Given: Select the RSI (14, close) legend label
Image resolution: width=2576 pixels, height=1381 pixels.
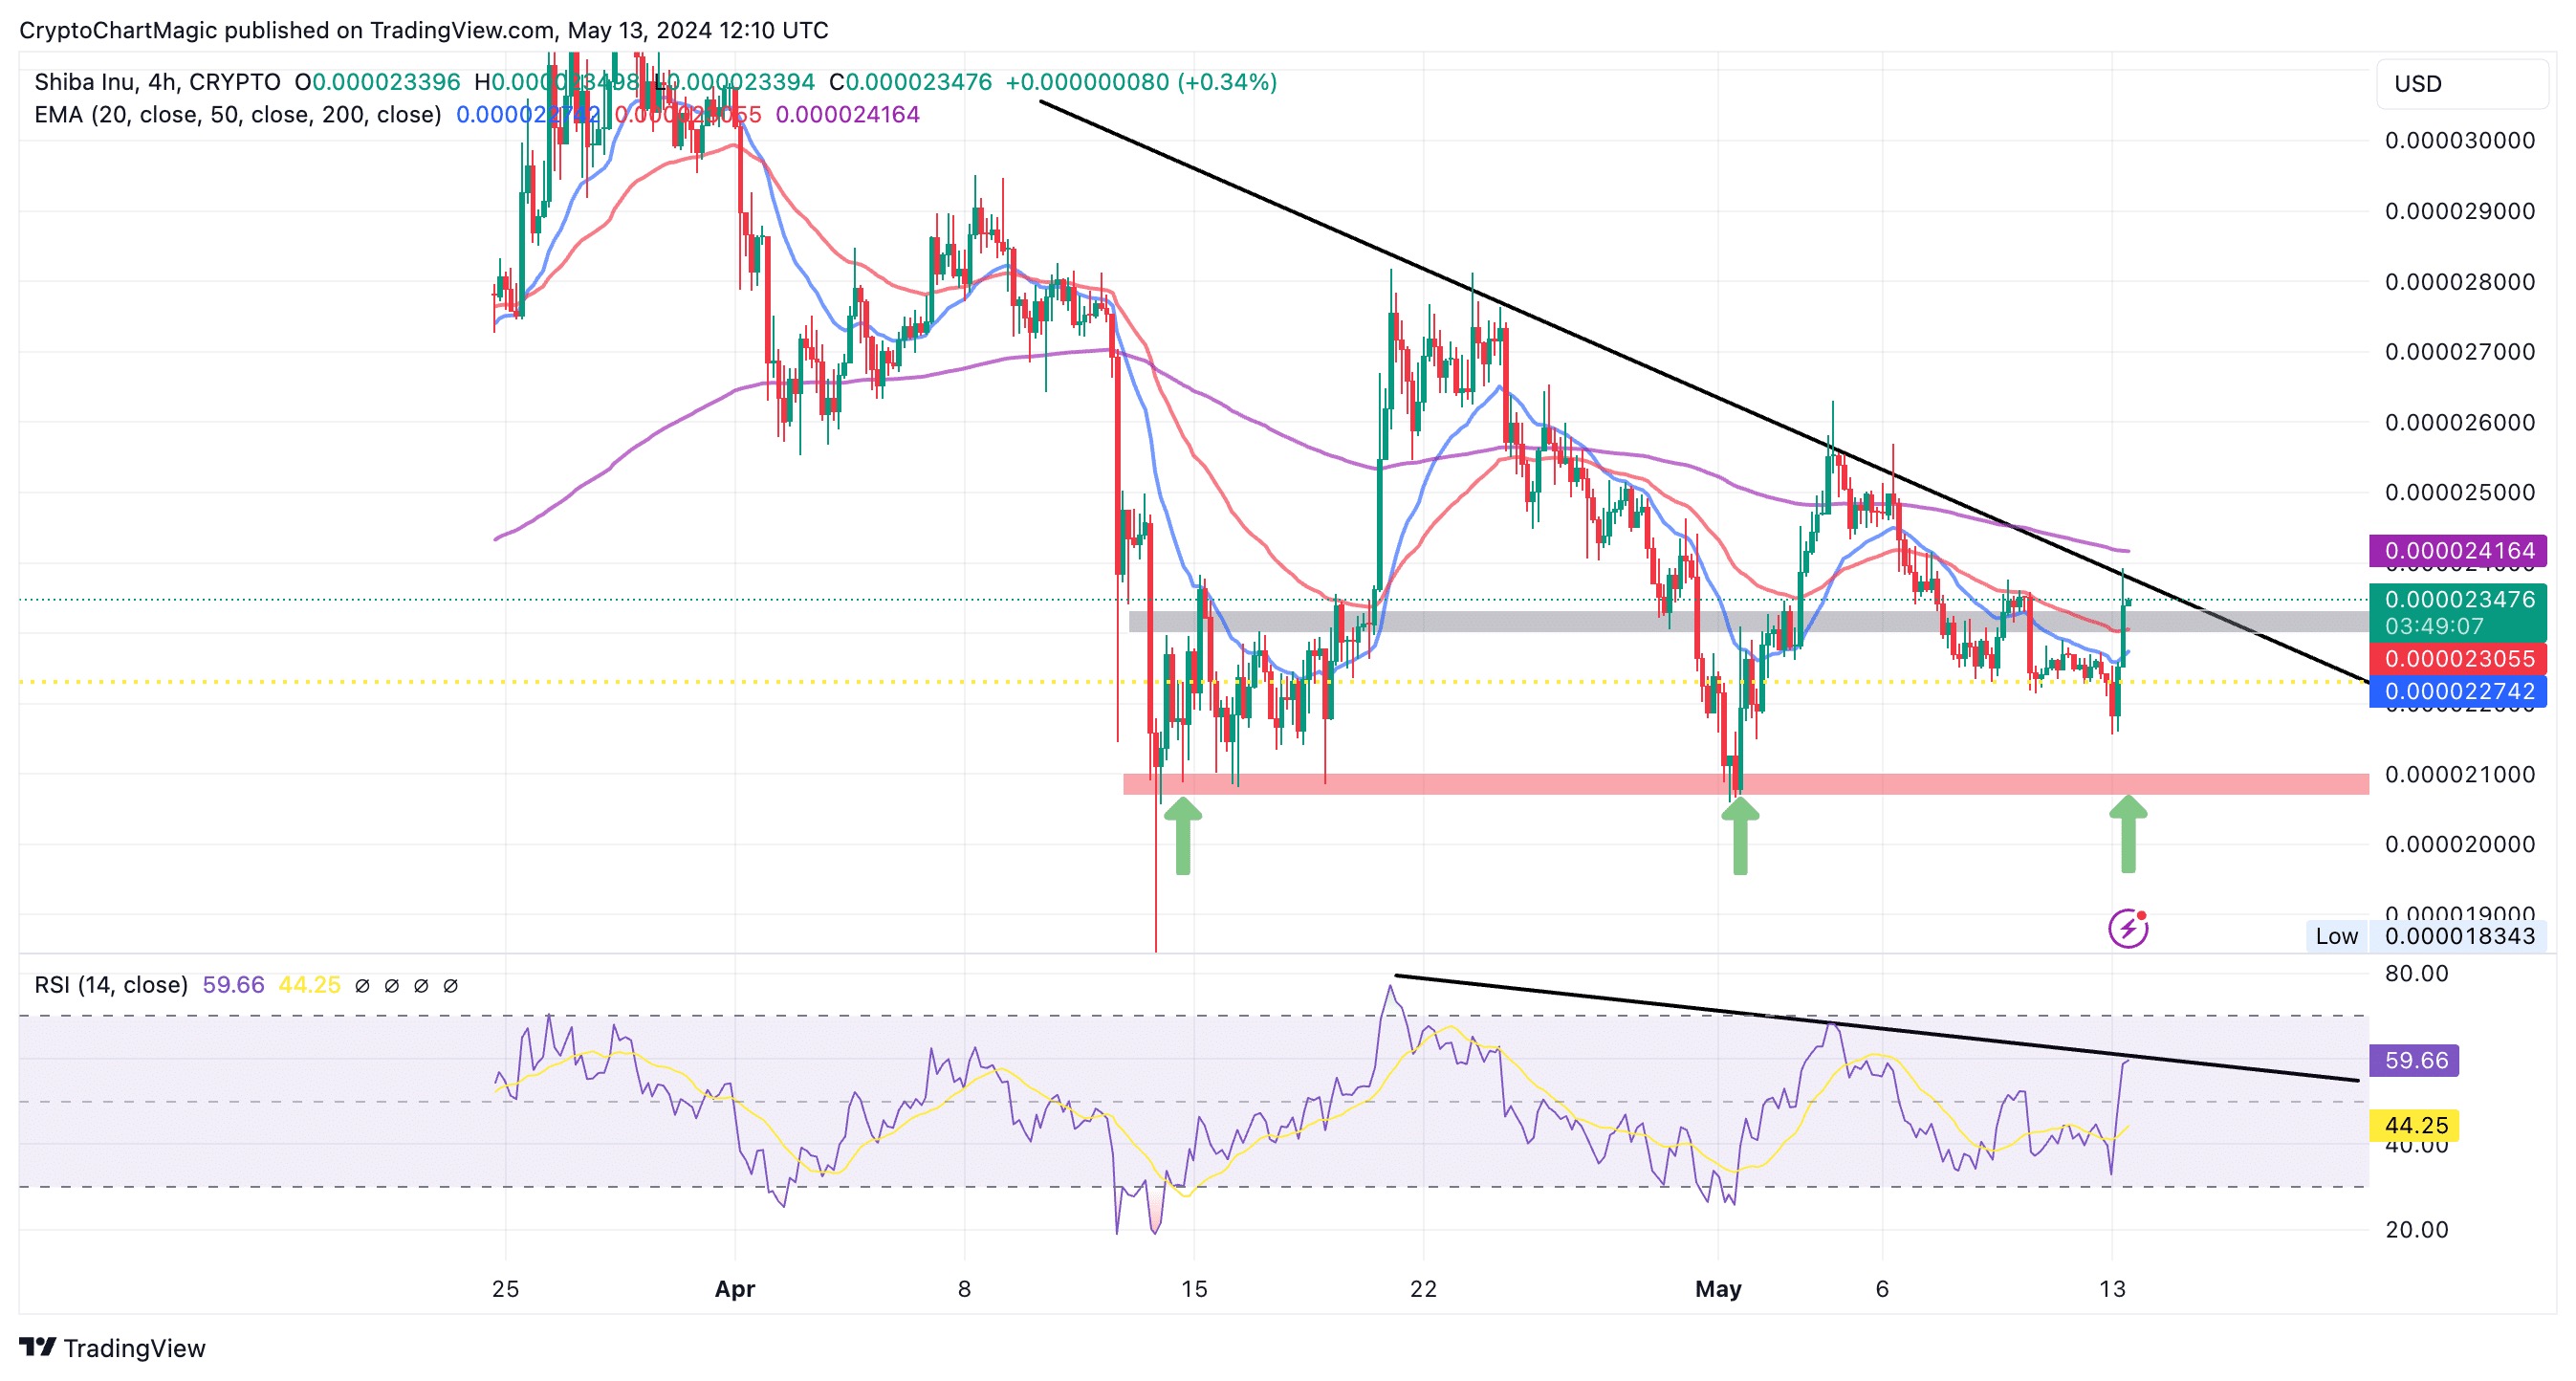Looking at the screenshot, I should 111,985.
